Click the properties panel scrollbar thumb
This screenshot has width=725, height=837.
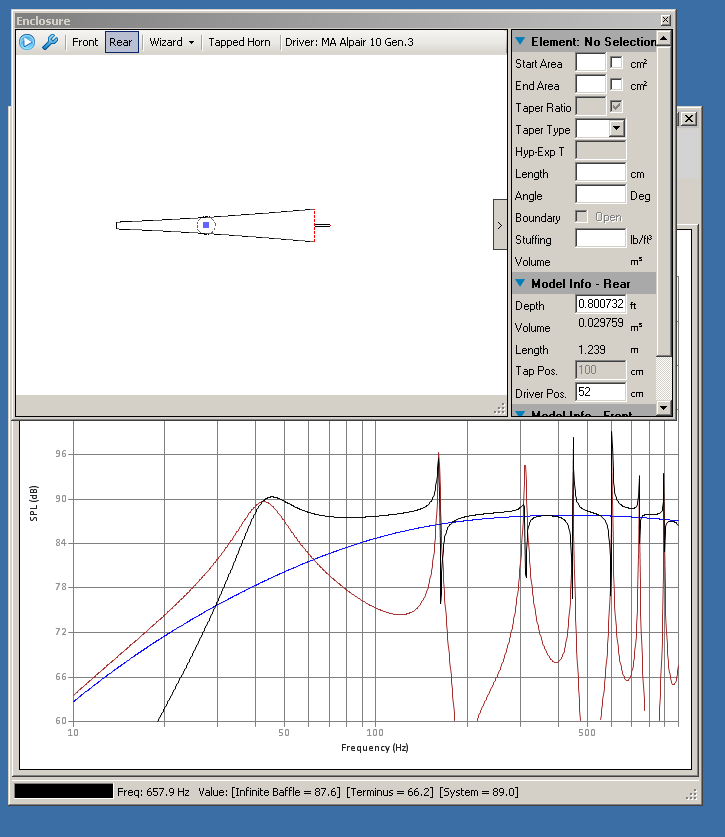pos(664,201)
